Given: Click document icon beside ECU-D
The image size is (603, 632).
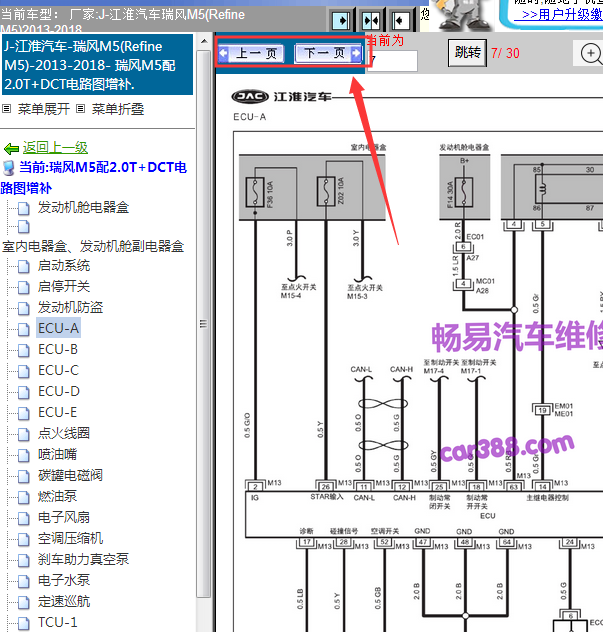Looking at the screenshot, I should coord(24,392).
